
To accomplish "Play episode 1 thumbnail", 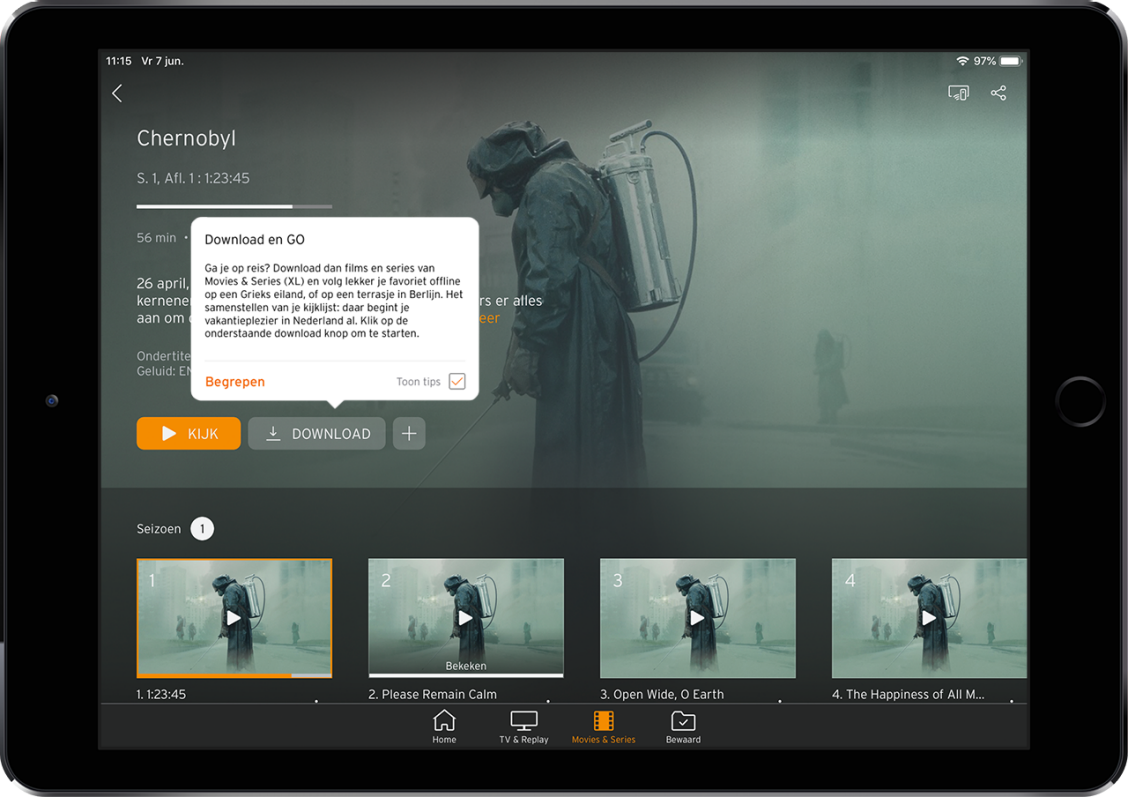I will pyautogui.click(x=235, y=618).
